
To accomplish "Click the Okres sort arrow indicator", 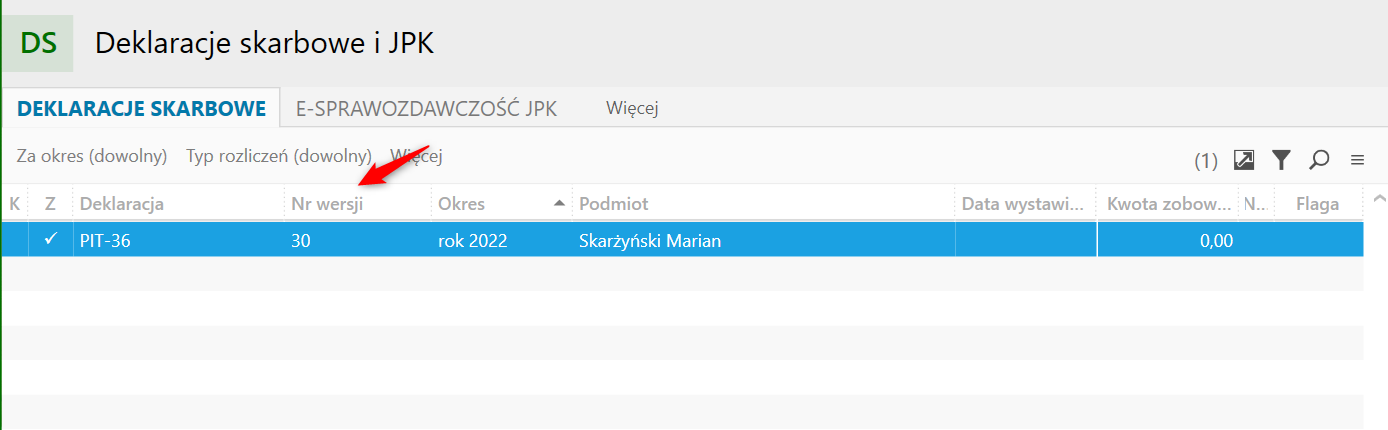I will [x=558, y=203].
